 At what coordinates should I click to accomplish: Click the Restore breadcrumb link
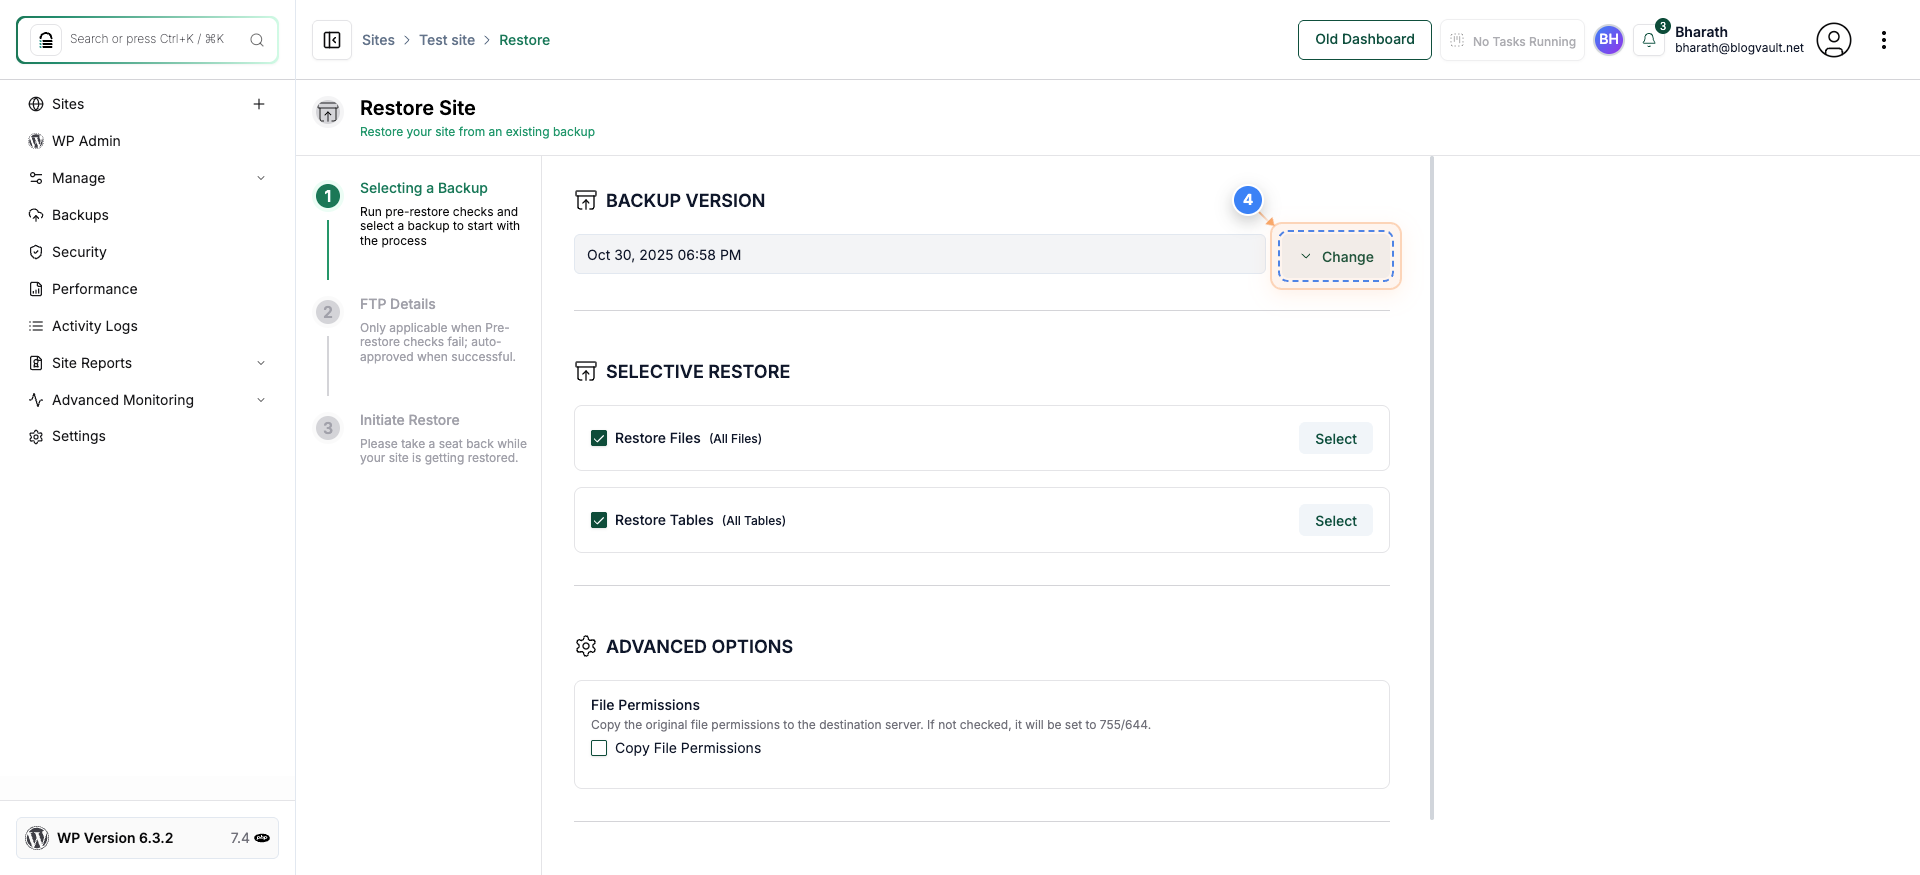pos(524,40)
